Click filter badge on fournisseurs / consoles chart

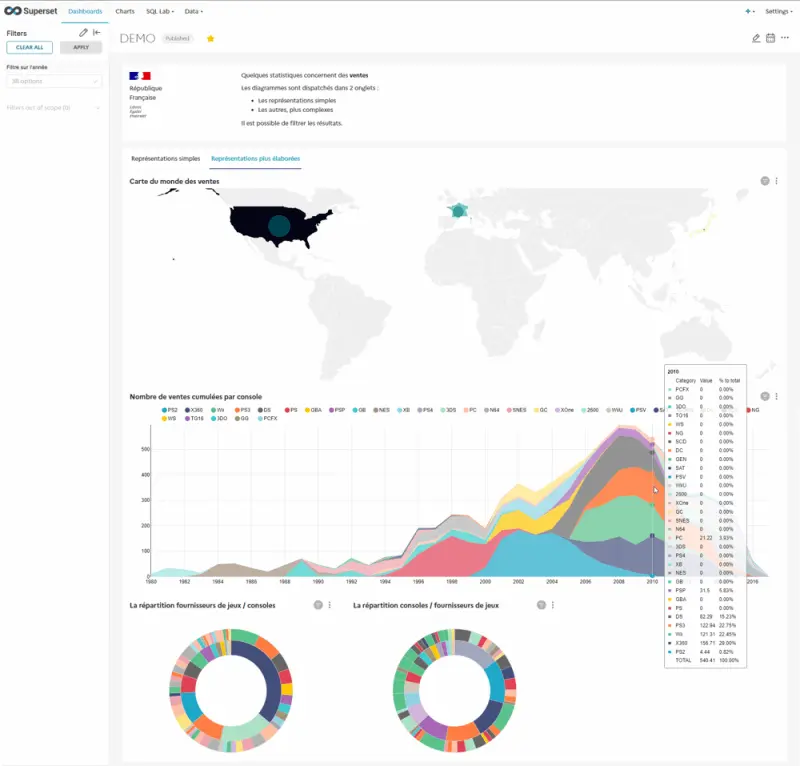(318, 605)
